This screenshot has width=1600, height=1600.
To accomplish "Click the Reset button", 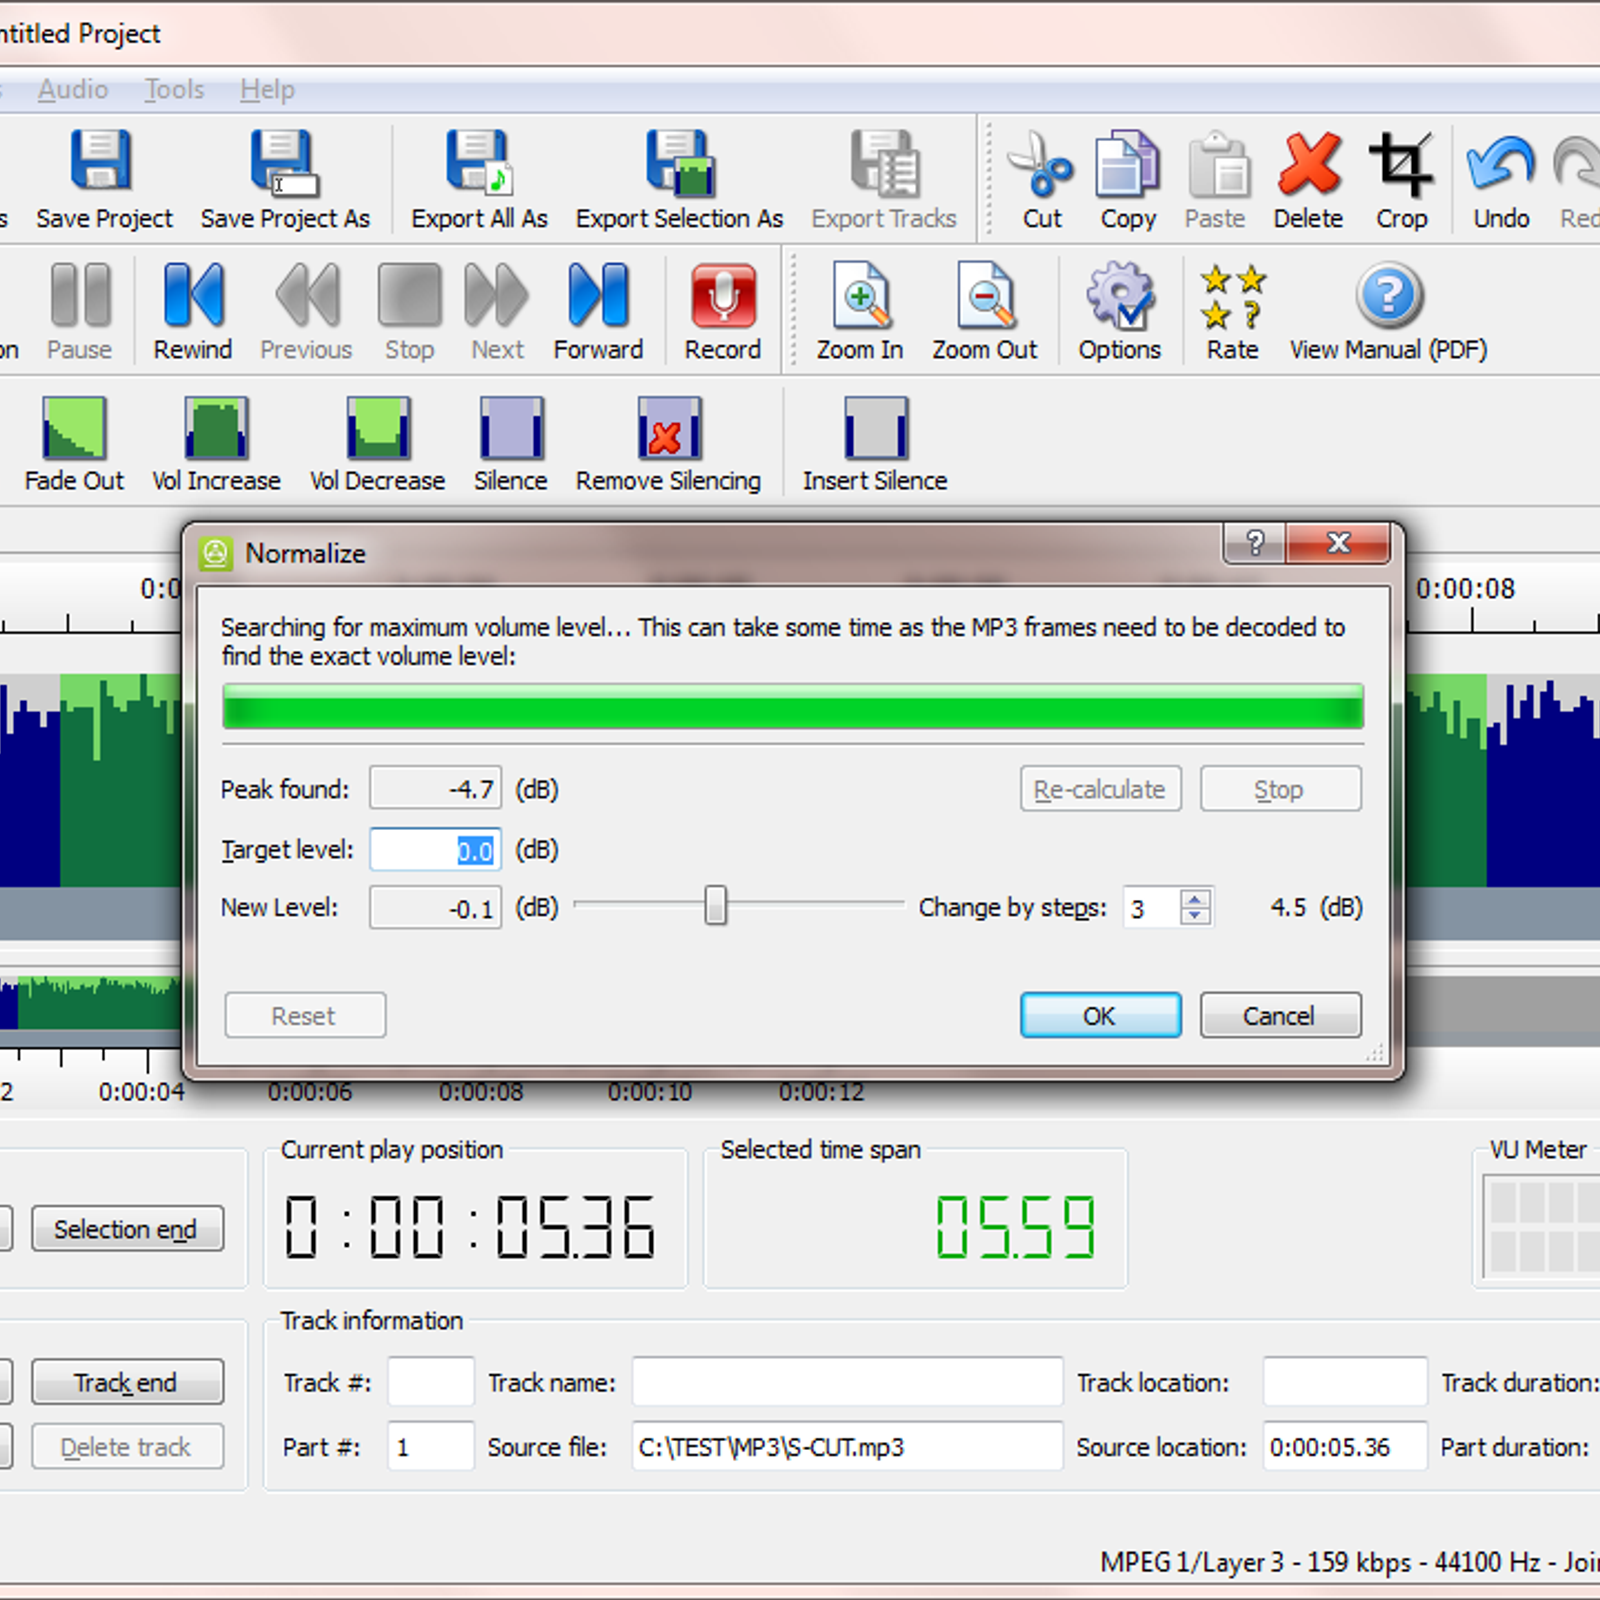I will (x=305, y=1016).
